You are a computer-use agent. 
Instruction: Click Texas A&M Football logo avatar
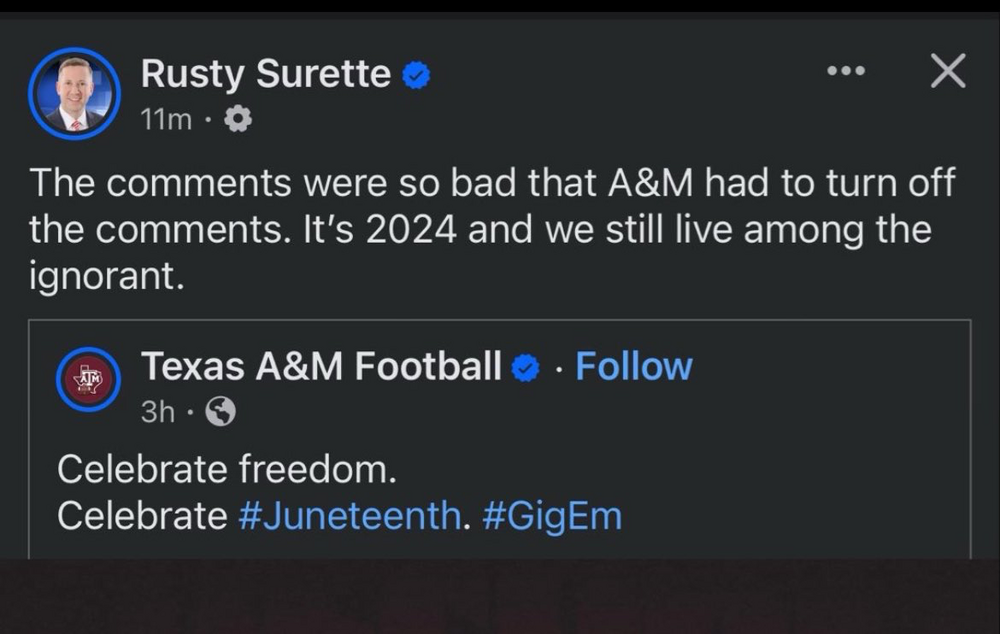coord(89,379)
